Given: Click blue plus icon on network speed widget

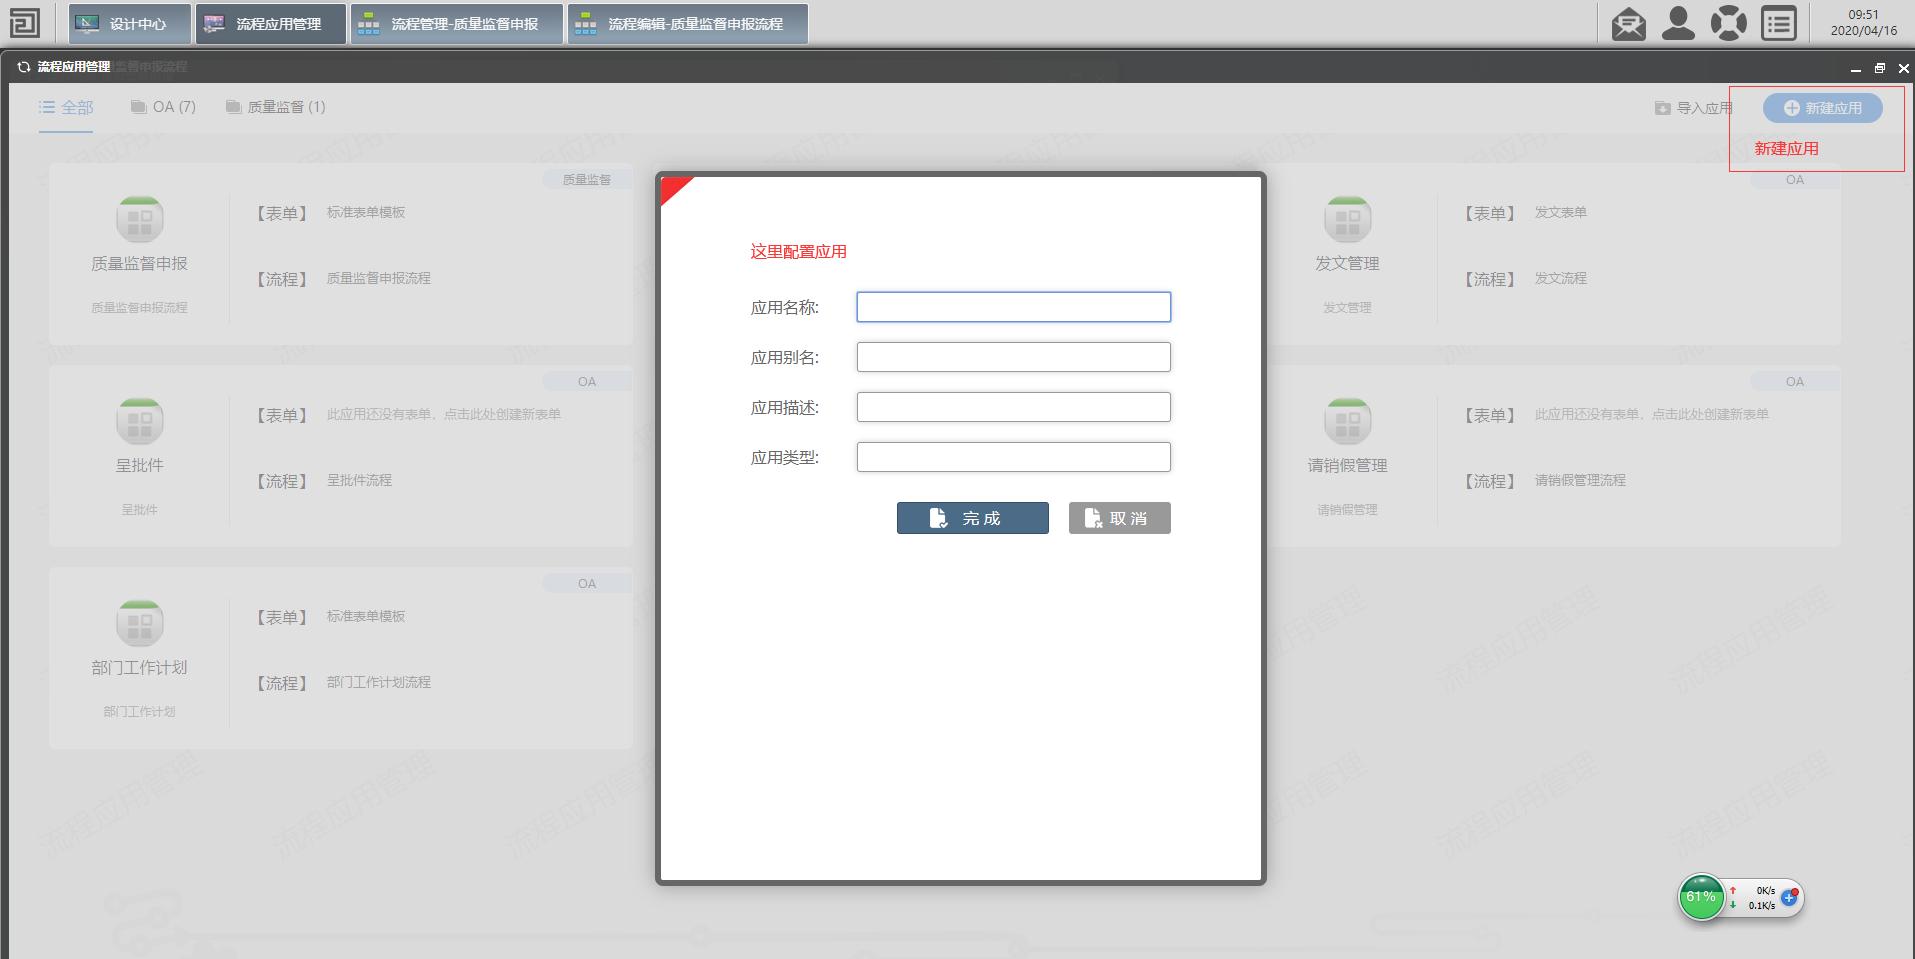Looking at the screenshot, I should point(1789,898).
